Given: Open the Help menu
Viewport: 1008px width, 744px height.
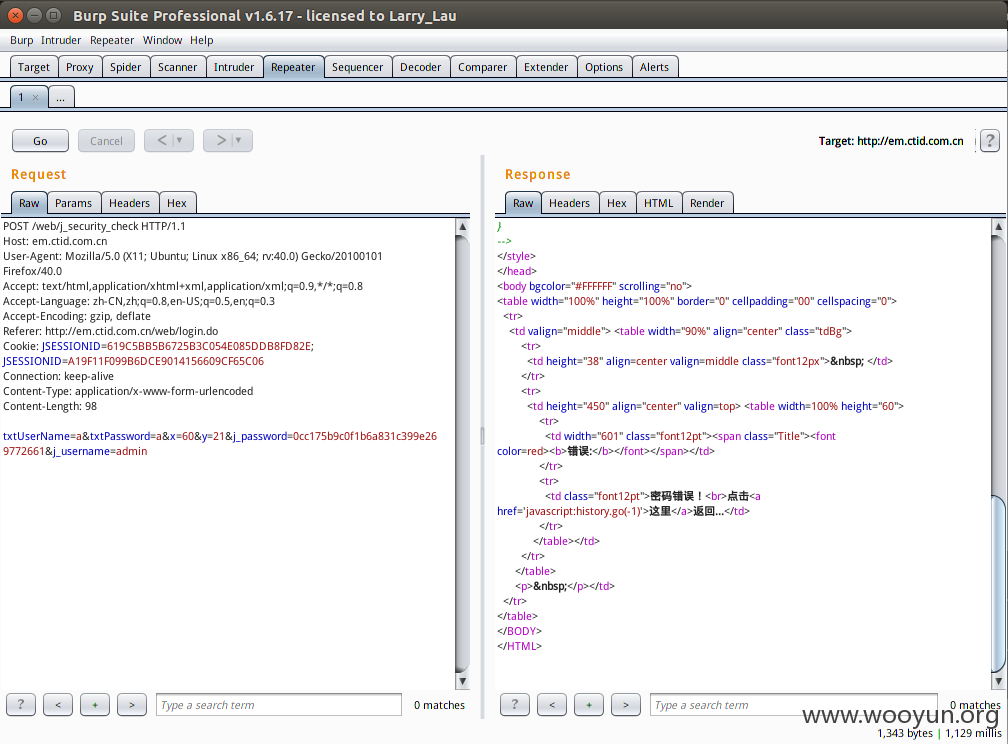Looking at the screenshot, I should point(201,40).
